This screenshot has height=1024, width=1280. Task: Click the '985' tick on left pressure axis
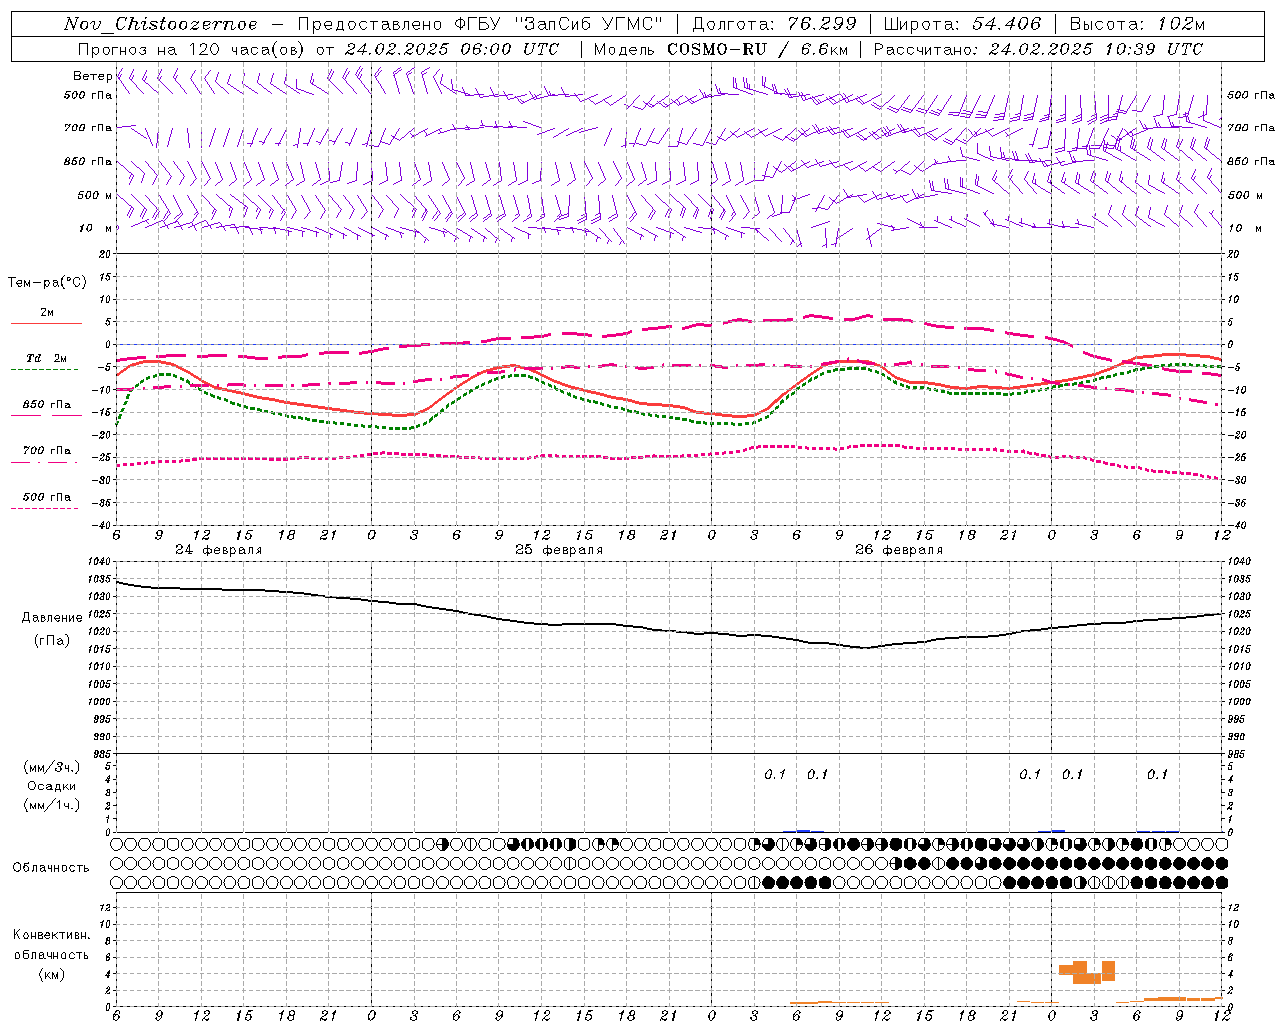tap(101, 754)
